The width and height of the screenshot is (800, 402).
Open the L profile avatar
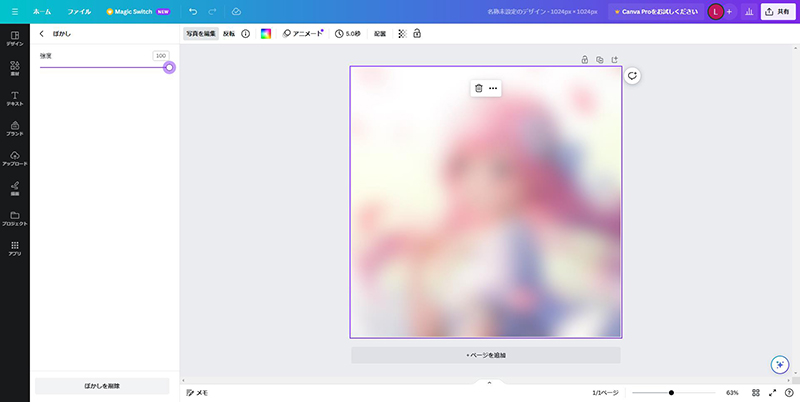coord(715,12)
